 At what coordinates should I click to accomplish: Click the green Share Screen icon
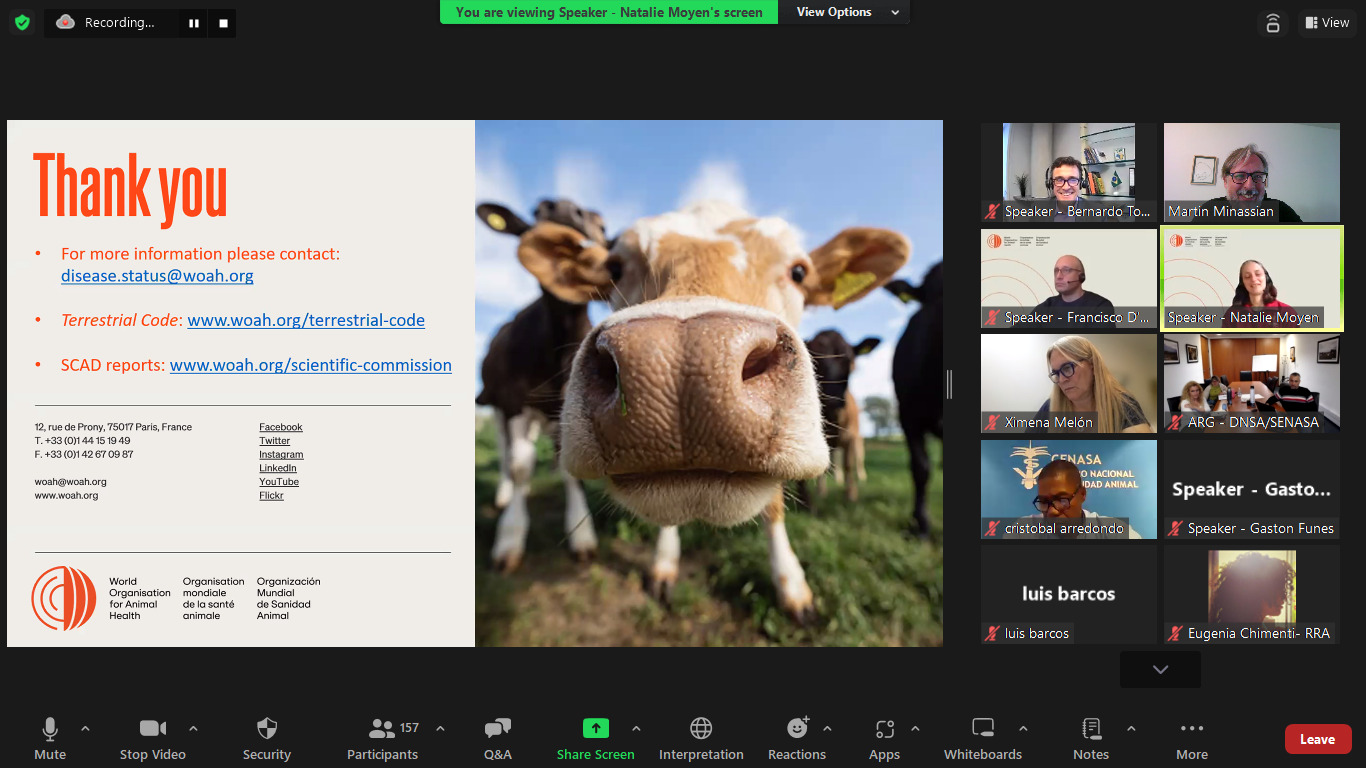[x=595, y=729]
